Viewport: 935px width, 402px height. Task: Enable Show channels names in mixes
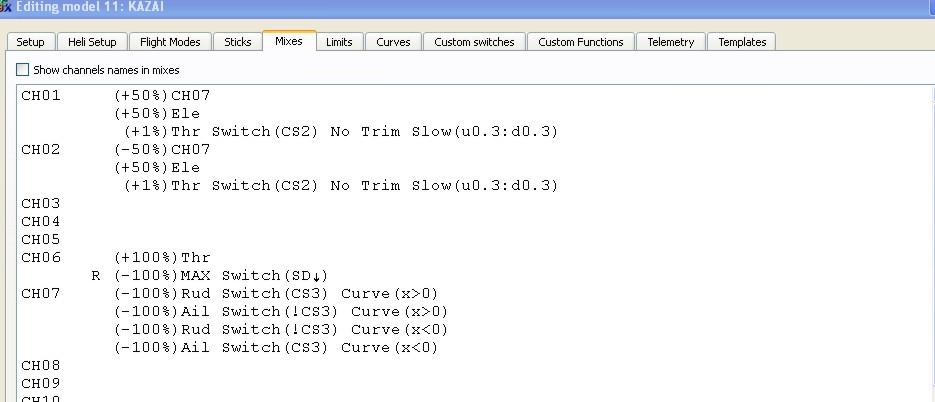click(23, 70)
